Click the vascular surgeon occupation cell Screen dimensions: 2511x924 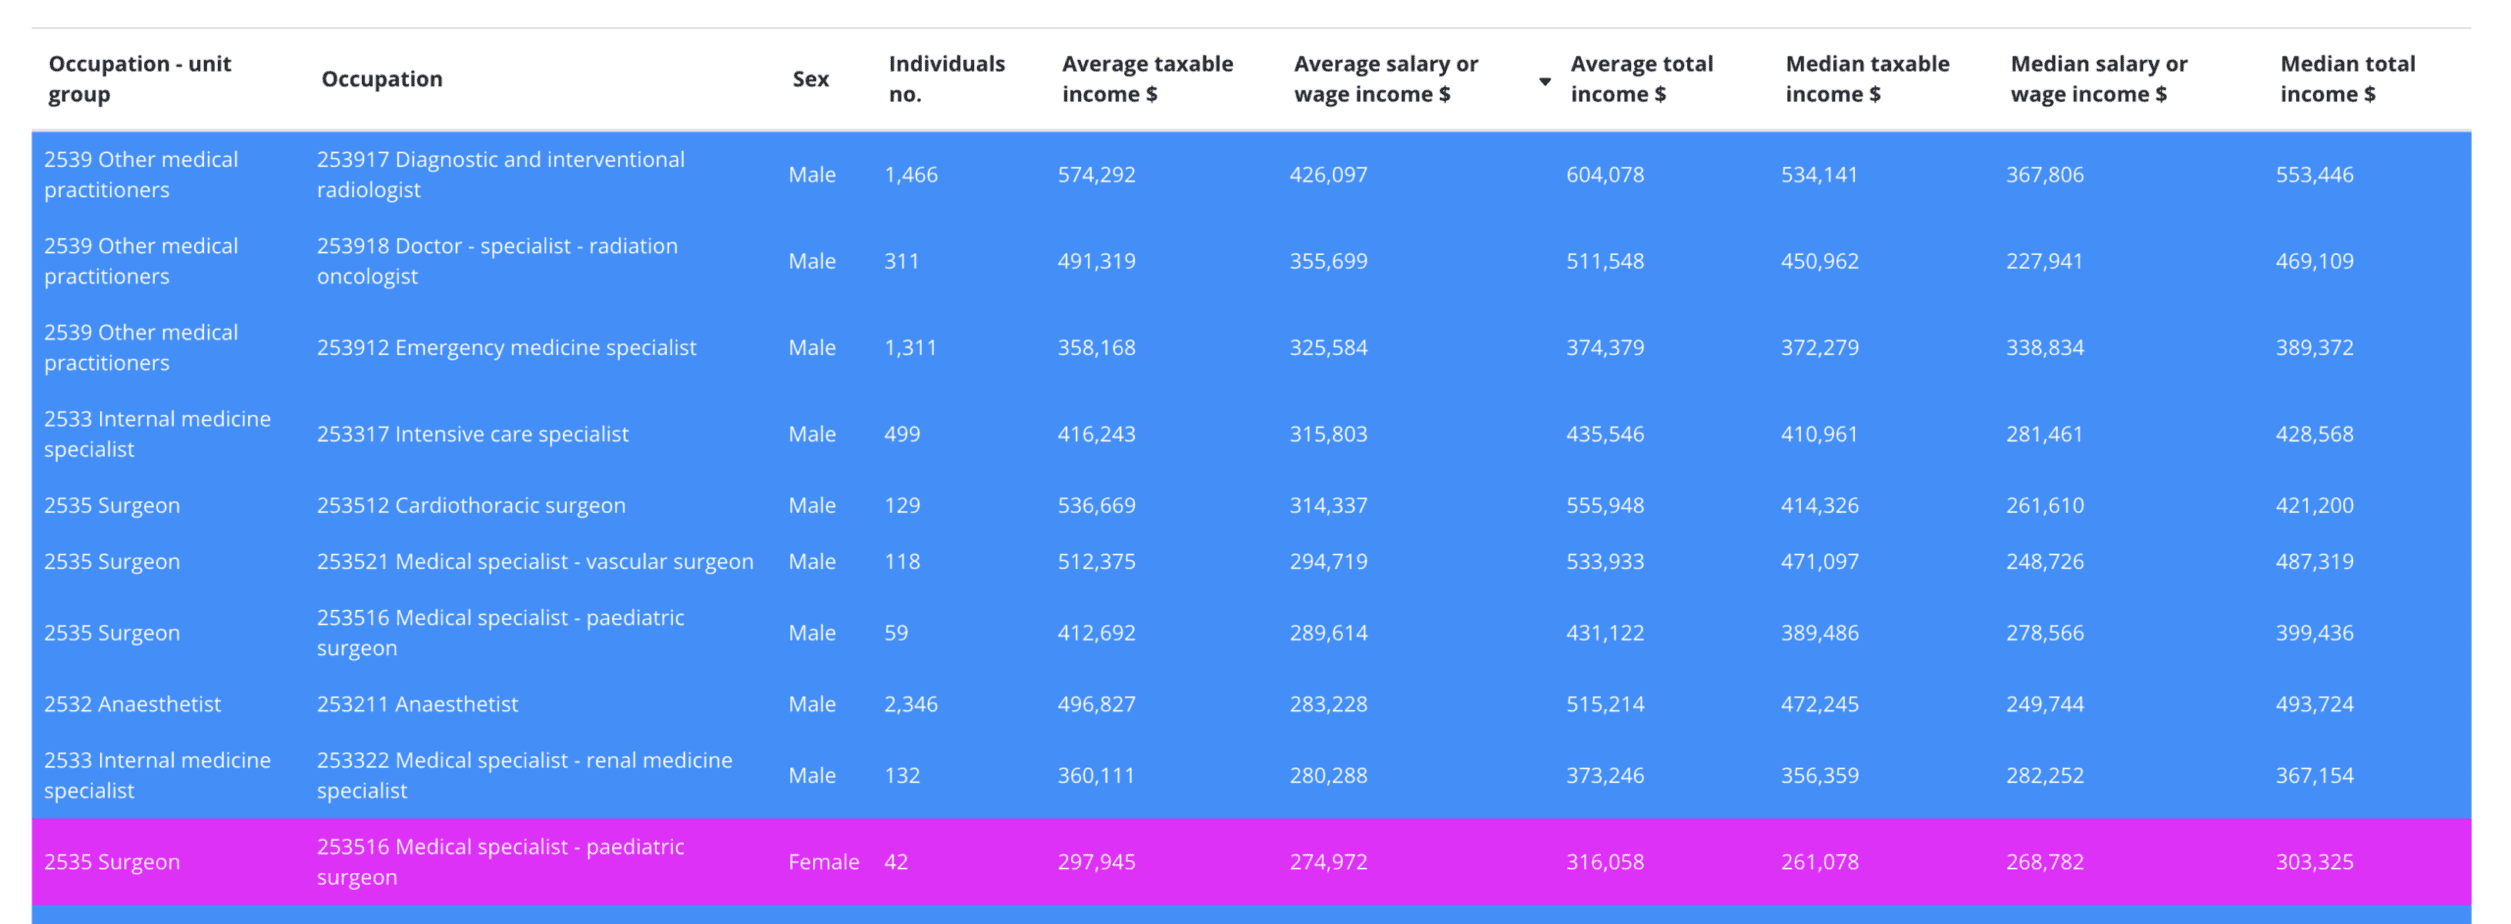coord(535,561)
